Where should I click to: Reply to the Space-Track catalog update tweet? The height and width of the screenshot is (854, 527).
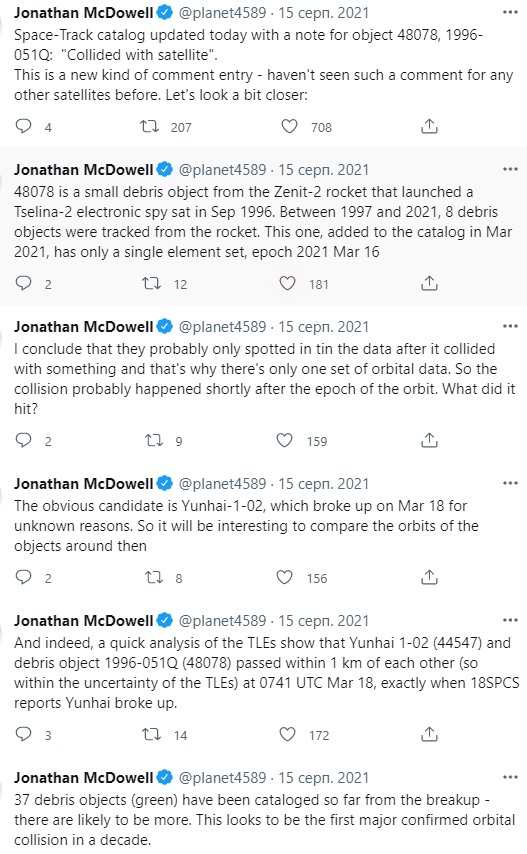point(23,126)
